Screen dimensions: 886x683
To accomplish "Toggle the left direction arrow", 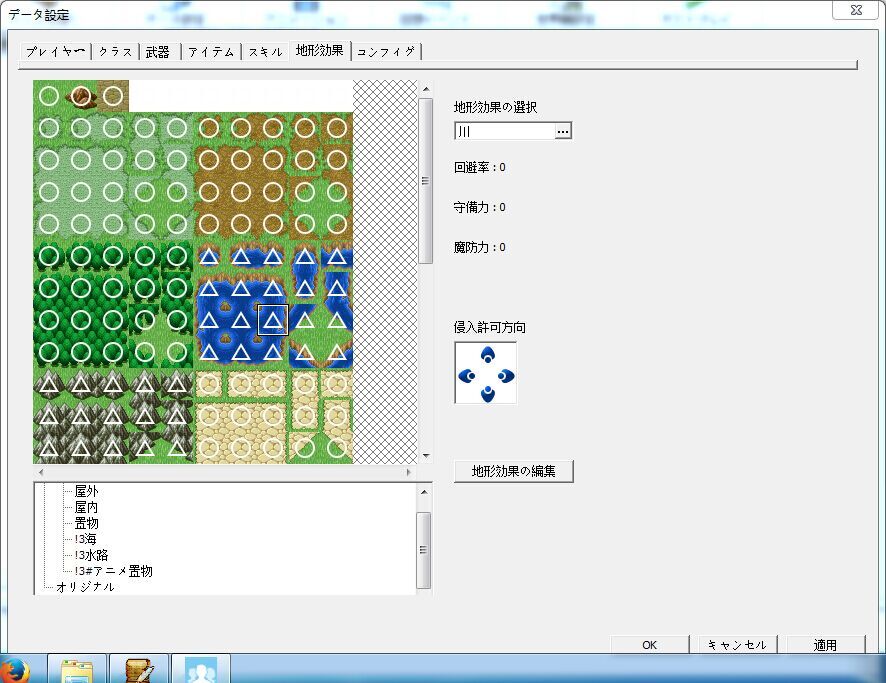I will [467, 375].
